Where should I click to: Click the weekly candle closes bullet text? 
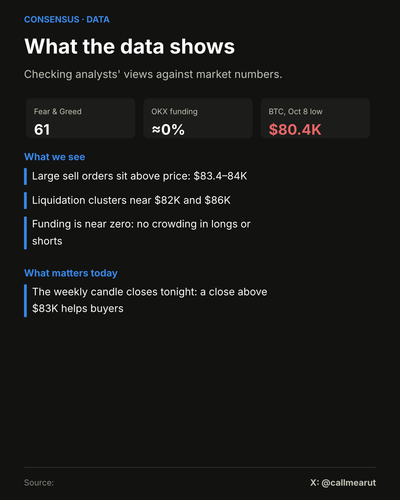(x=150, y=300)
